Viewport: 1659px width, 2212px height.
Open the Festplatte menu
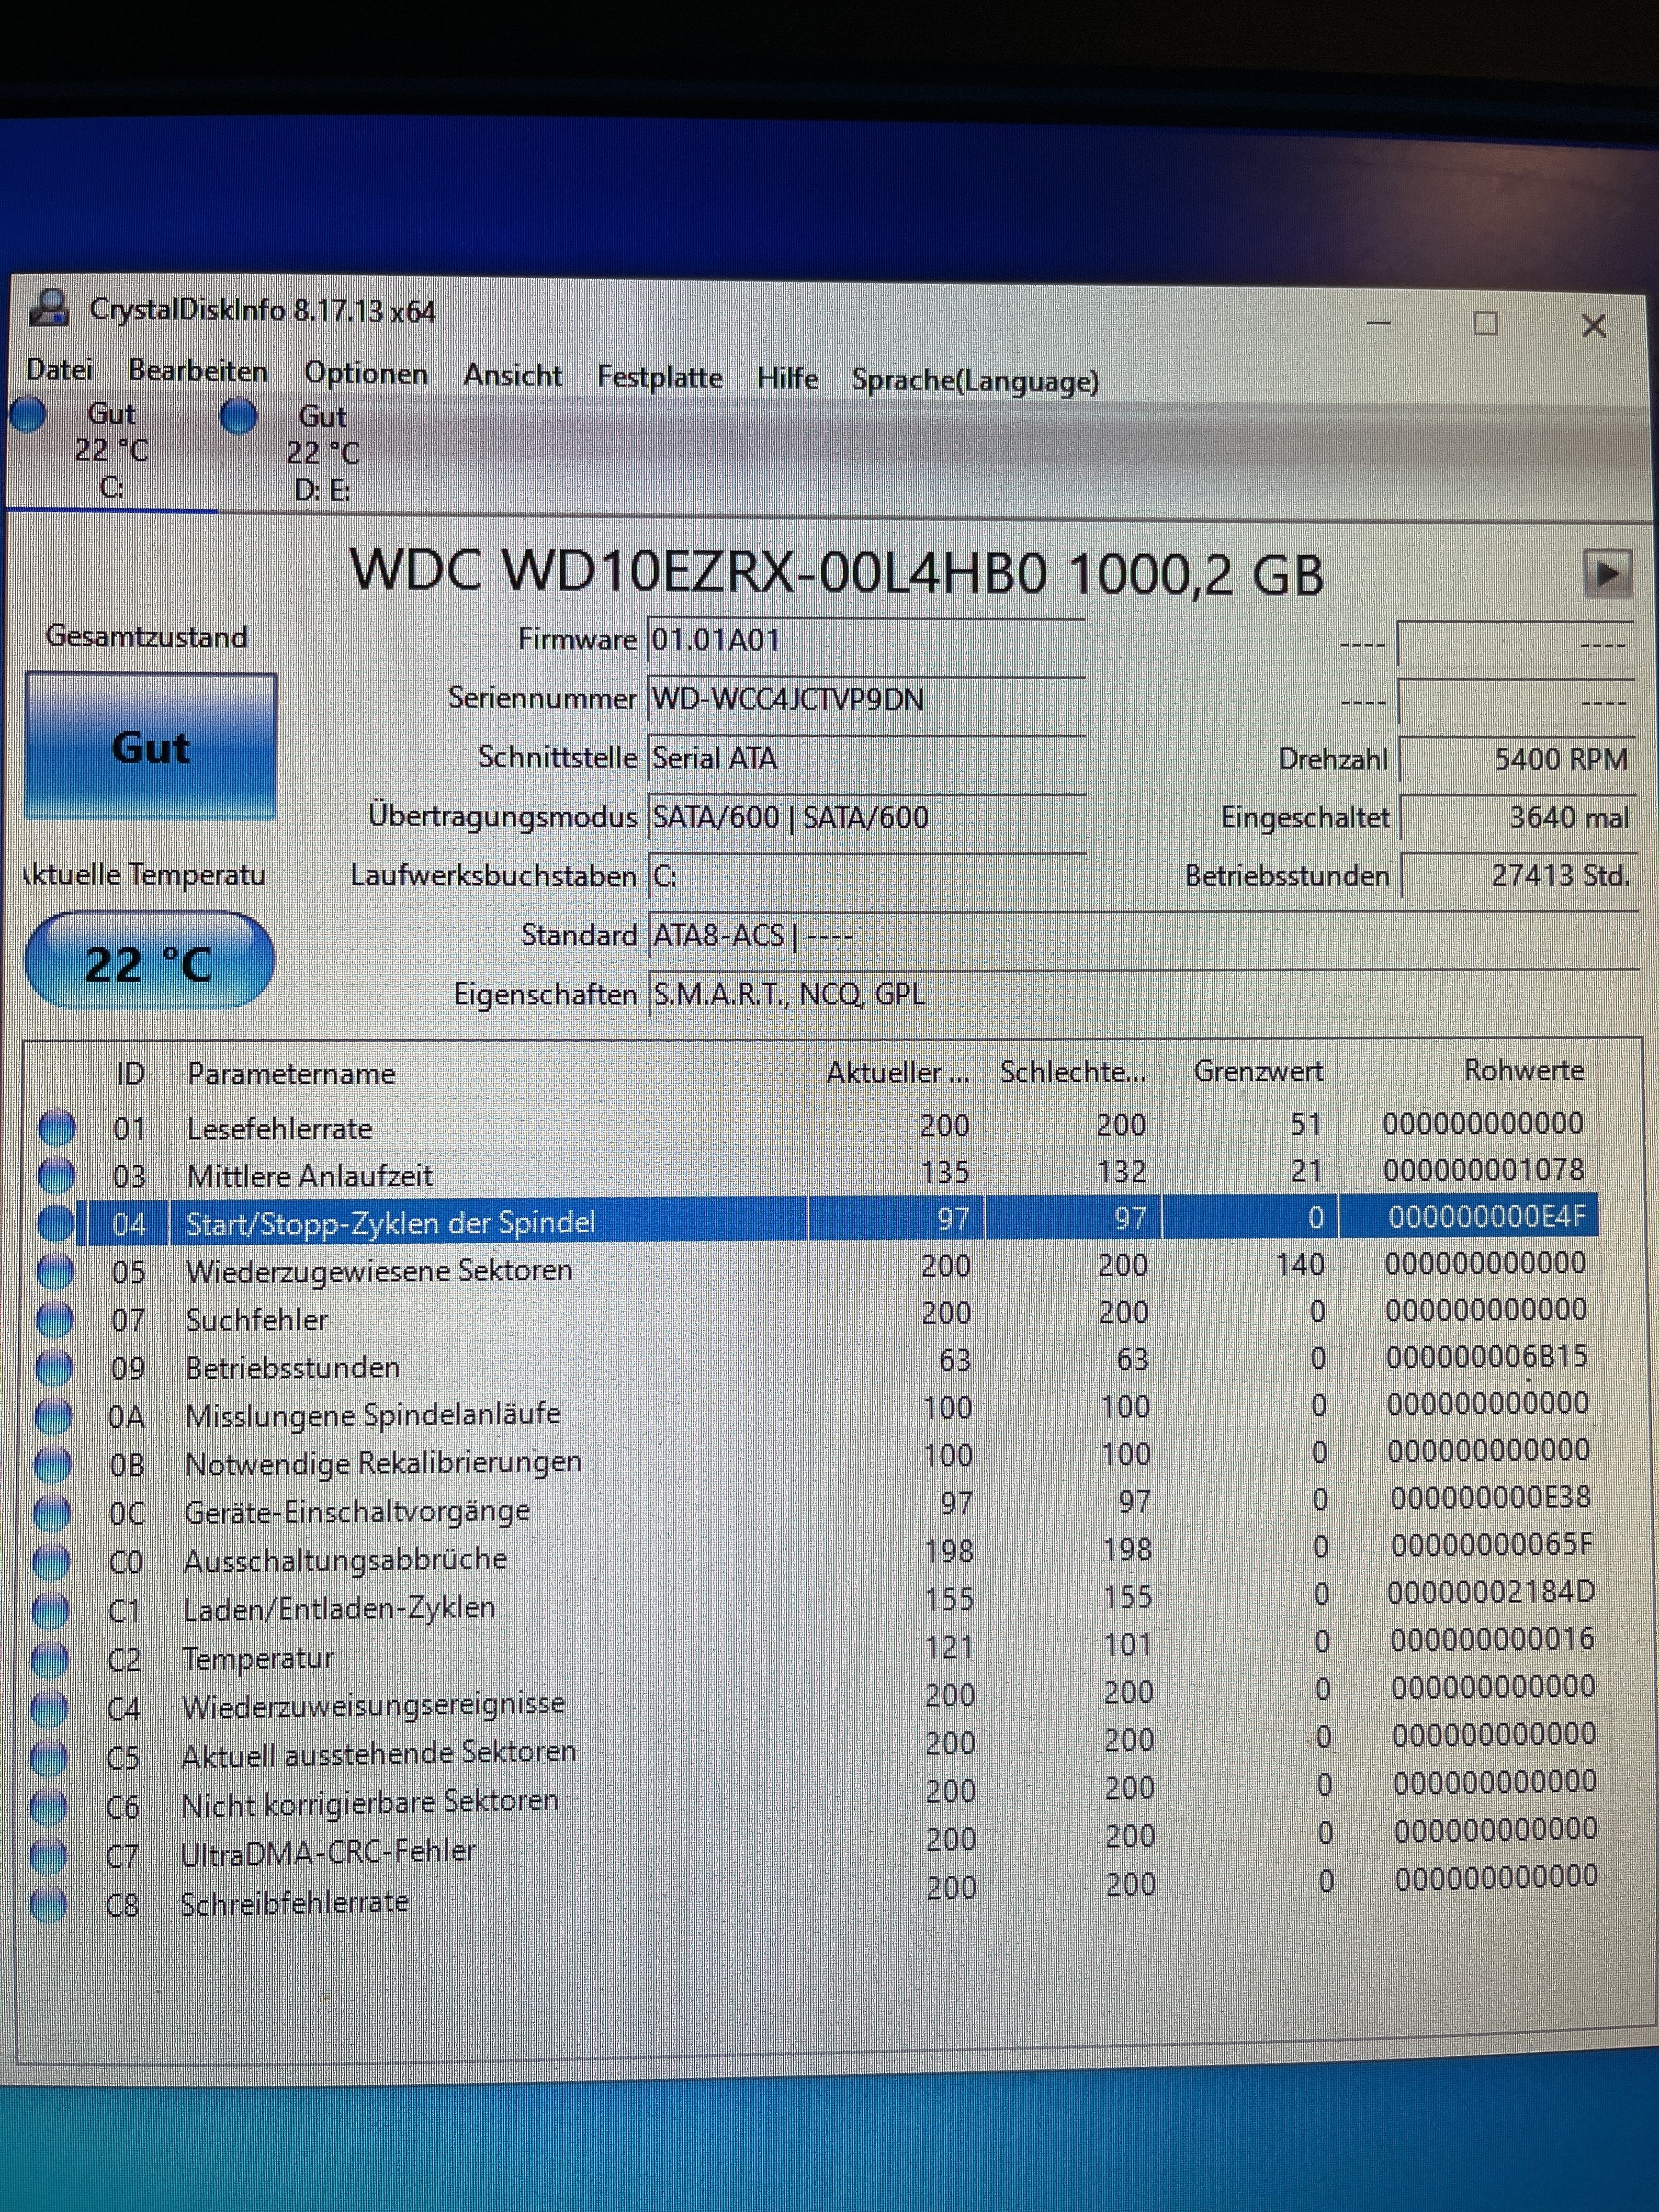pyautogui.click(x=660, y=377)
